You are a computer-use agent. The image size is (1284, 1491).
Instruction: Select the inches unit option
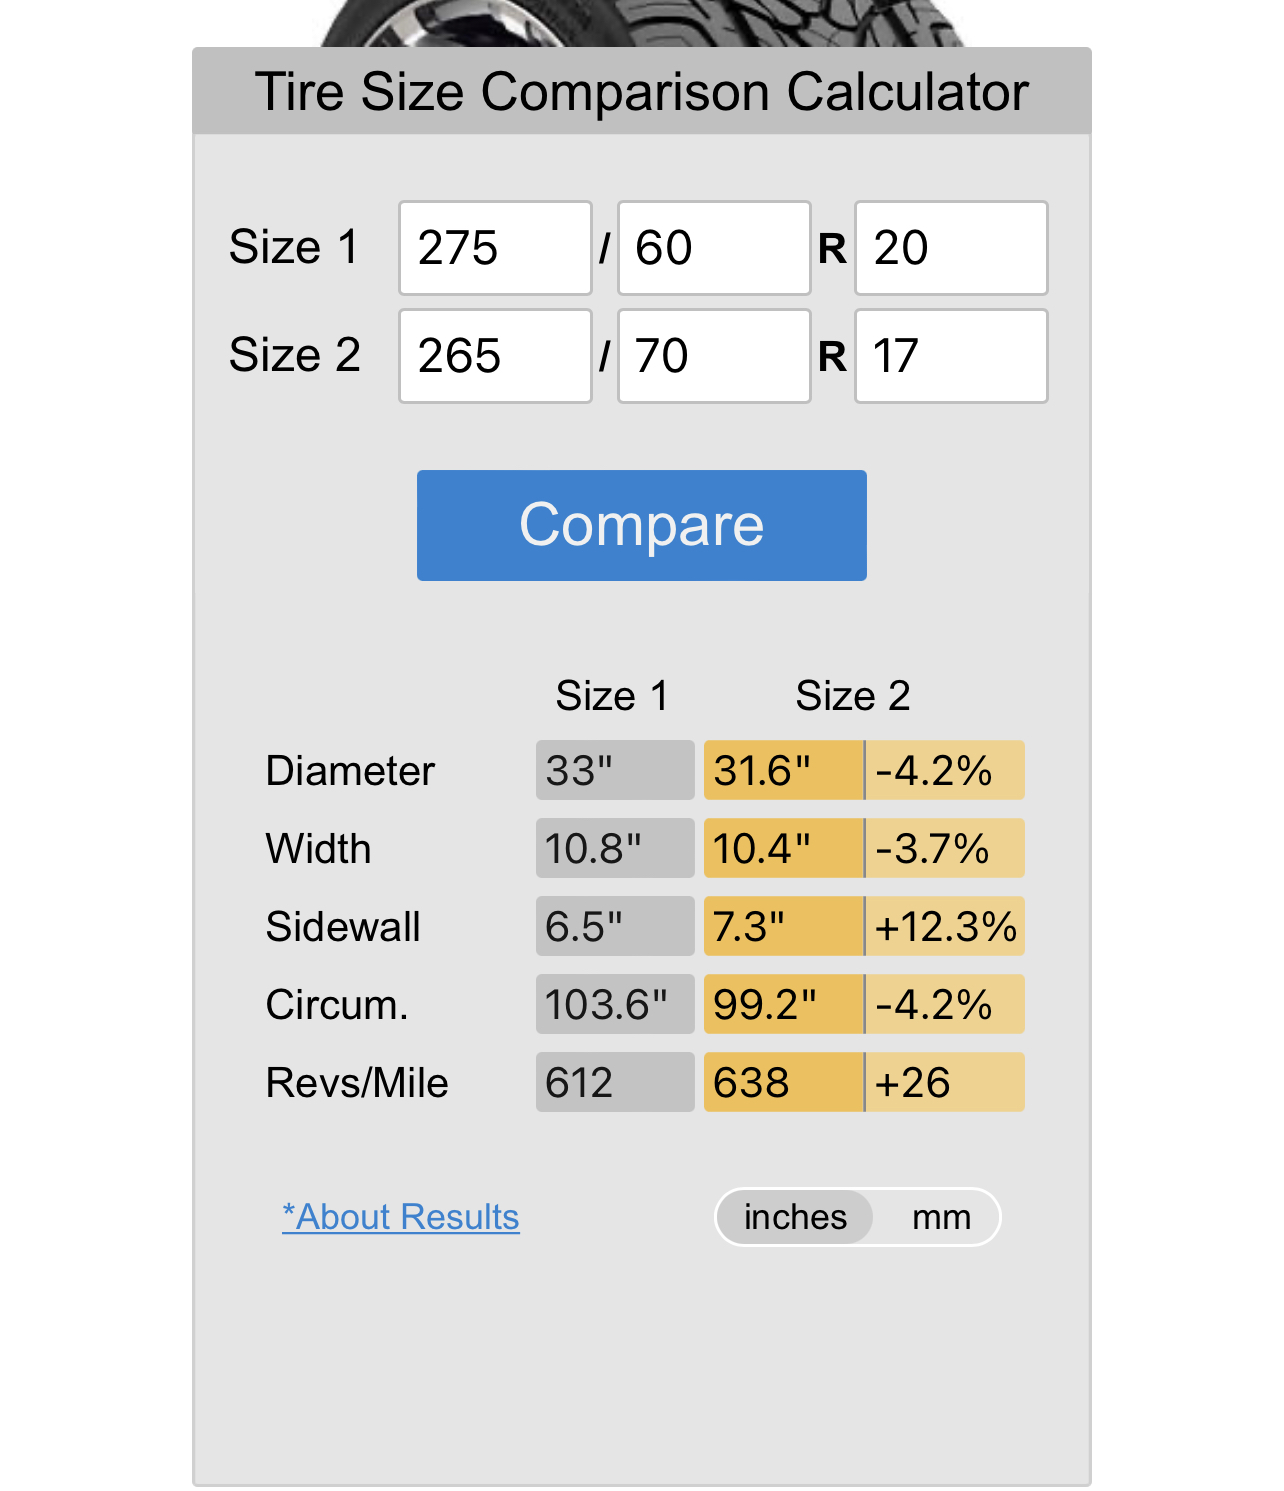tap(795, 1217)
